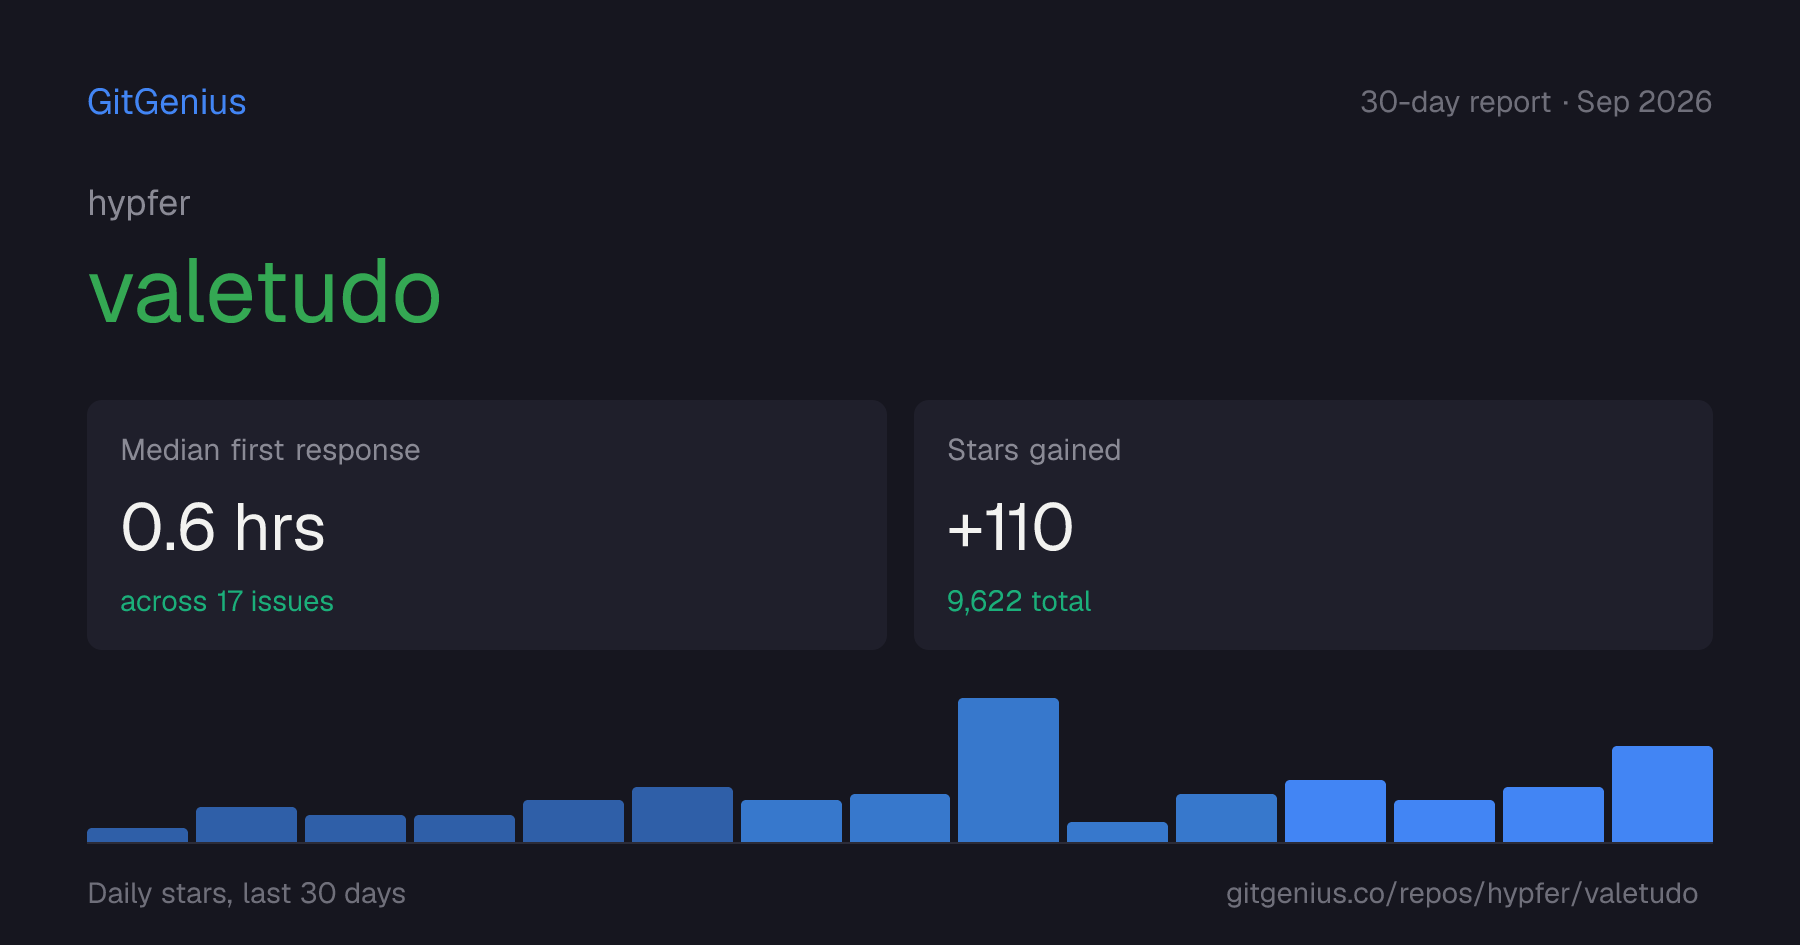The width and height of the screenshot is (1800, 945).
Task: Click the bar immediately left of tallest bar
Action: pyautogui.click(x=900, y=818)
